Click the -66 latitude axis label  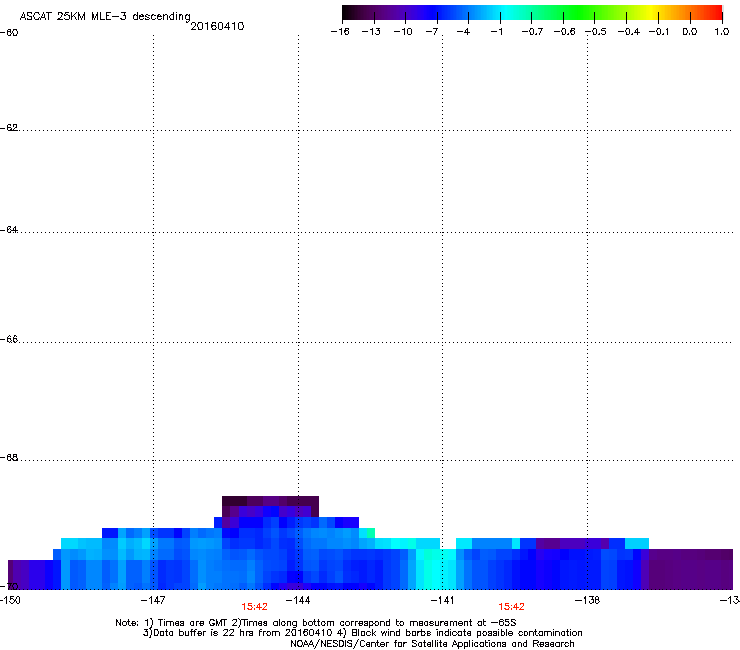pyautogui.click(x=9, y=340)
